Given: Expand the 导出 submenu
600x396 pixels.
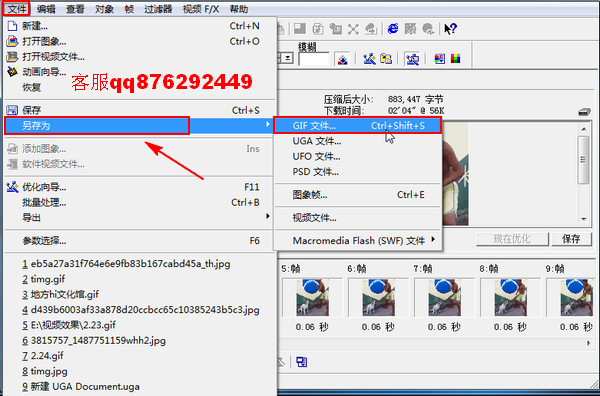Looking at the screenshot, I should [x=139, y=218].
